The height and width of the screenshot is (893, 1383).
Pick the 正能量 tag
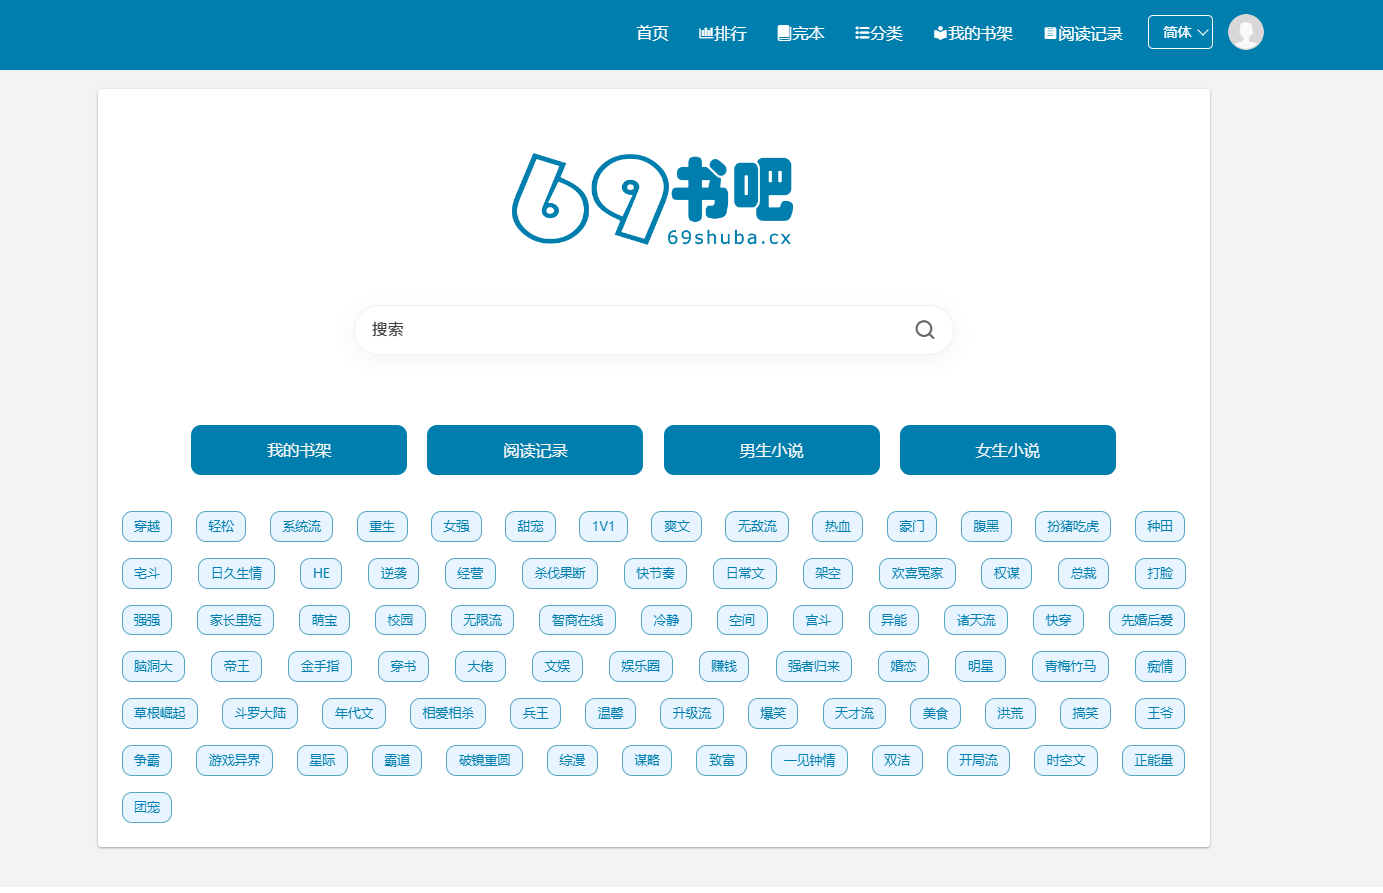[1153, 760]
